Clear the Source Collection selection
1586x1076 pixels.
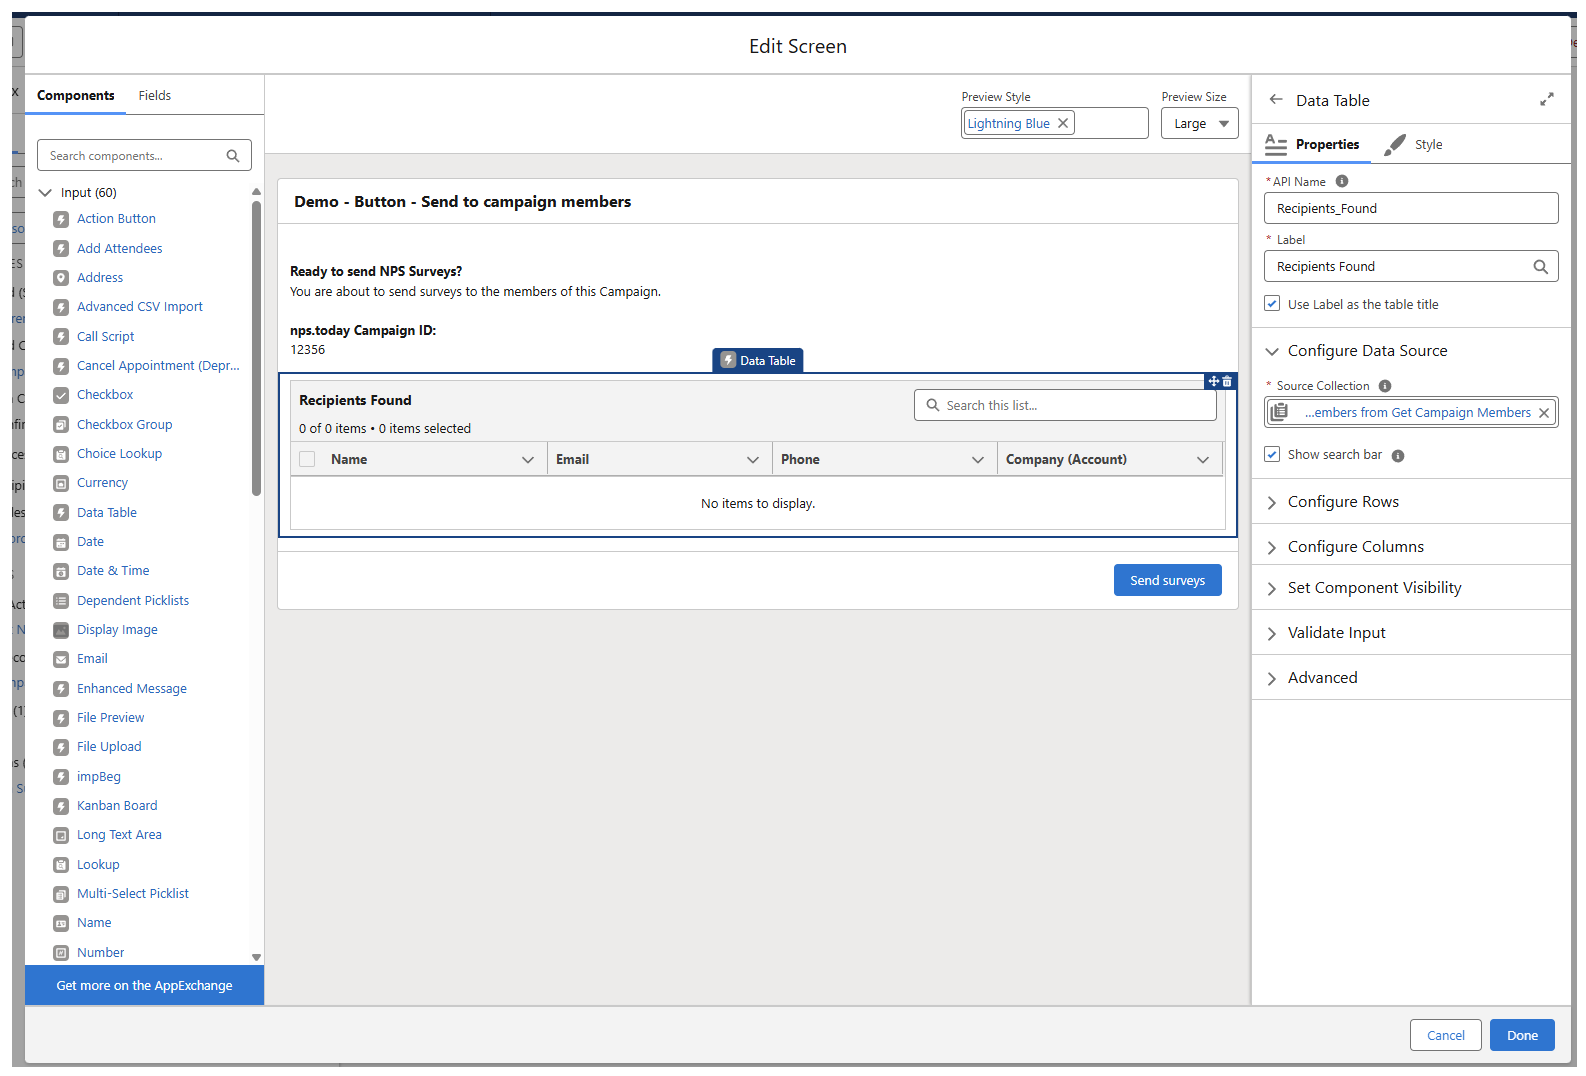[x=1544, y=413]
